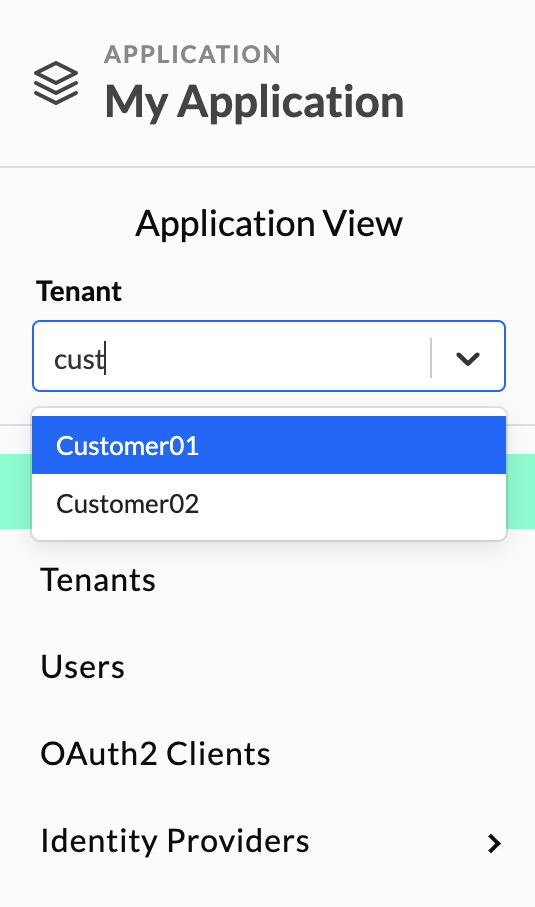Click the stacked layers application icon

tap(56, 83)
